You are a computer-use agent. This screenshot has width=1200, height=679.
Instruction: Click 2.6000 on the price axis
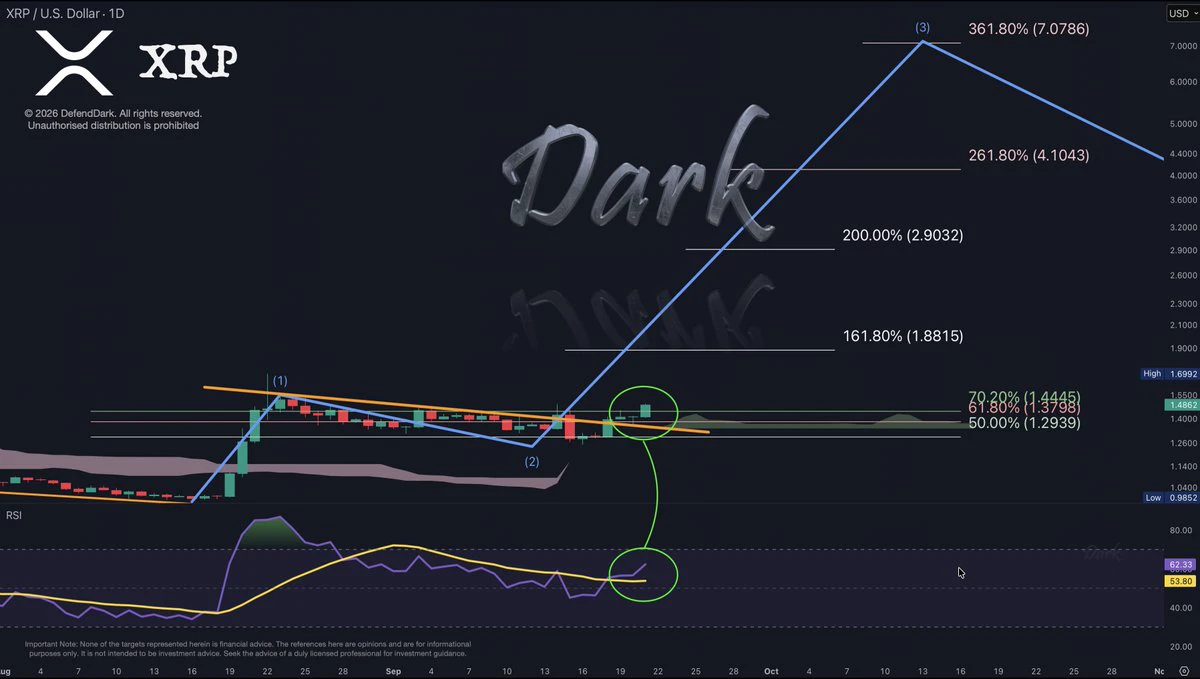1181,276
